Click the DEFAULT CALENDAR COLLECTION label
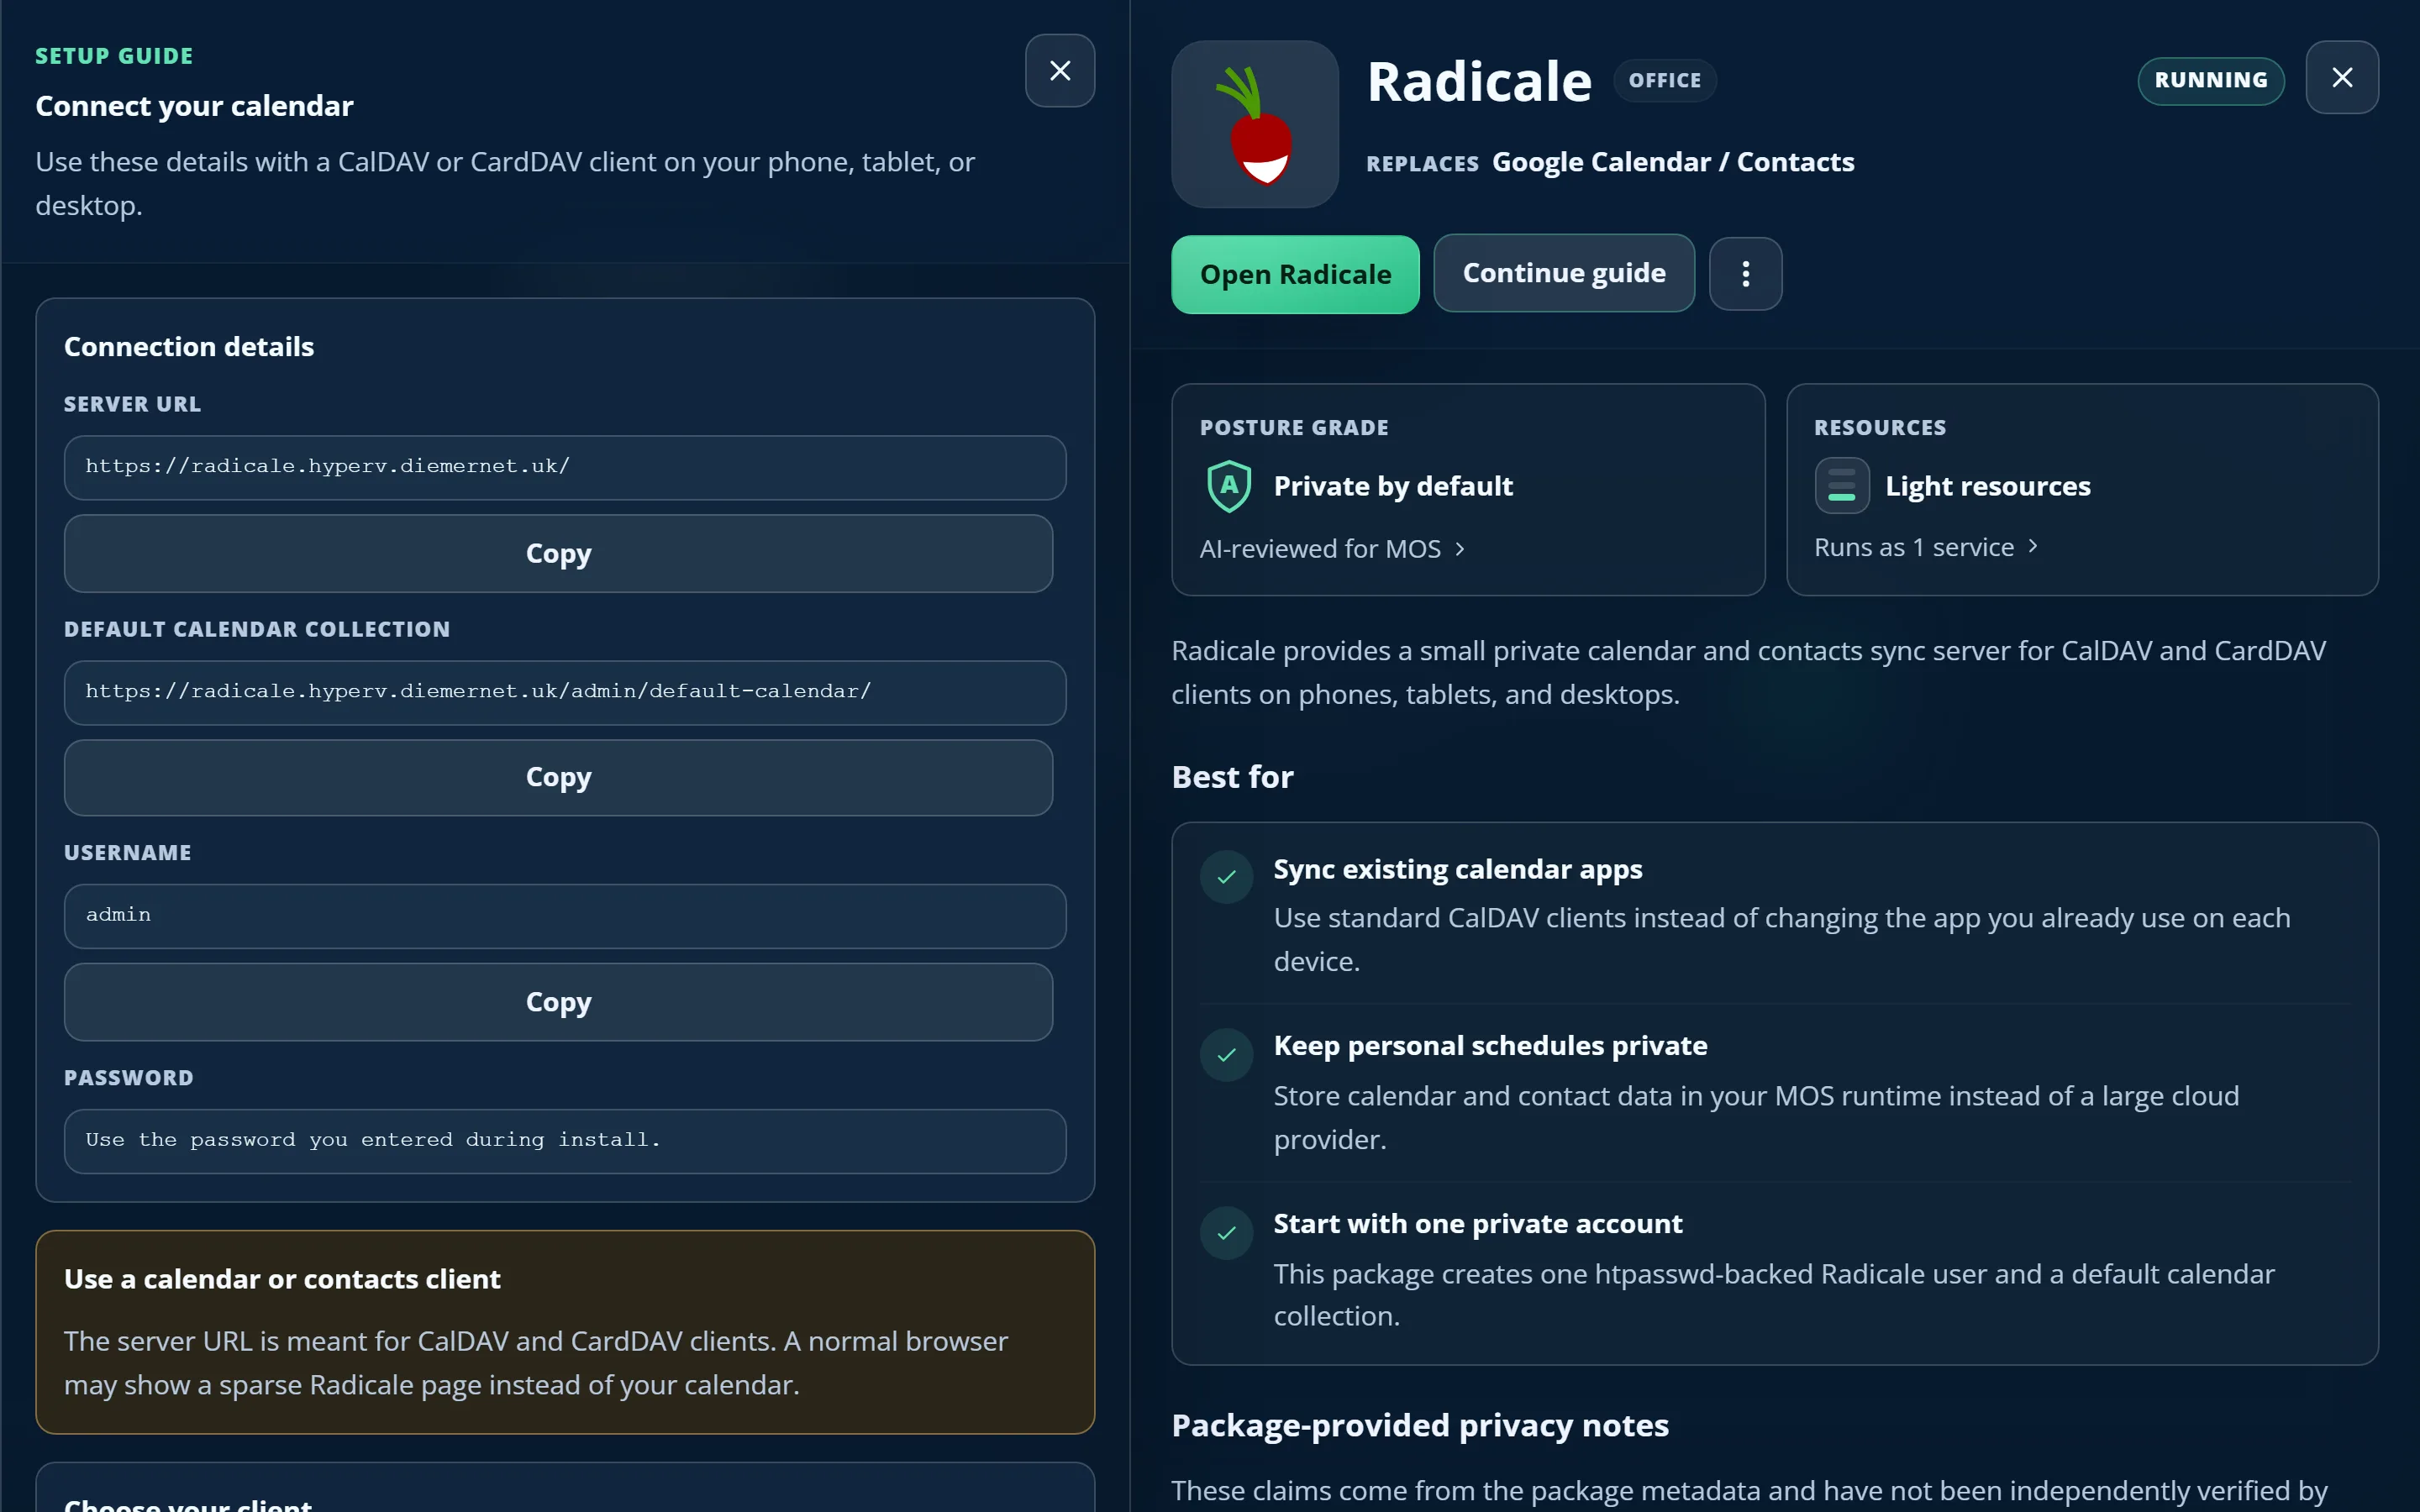 [257, 629]
